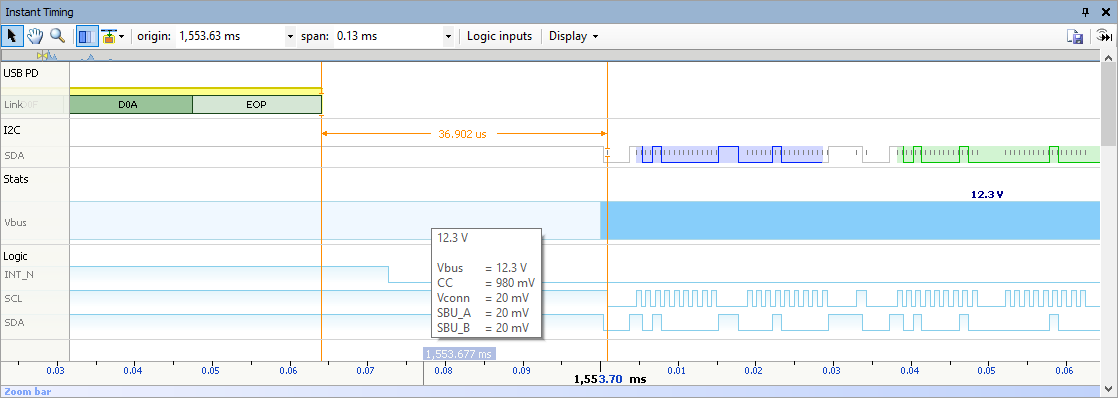1118x398 pixels.
Task: Click the save capture icon
Action: tap(1075, 36)
